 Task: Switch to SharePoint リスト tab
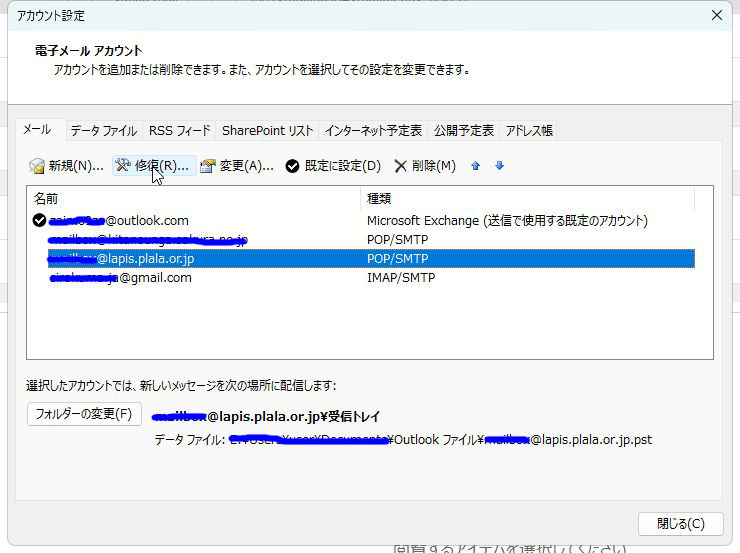pyautogui.click(x=267, y=131)
